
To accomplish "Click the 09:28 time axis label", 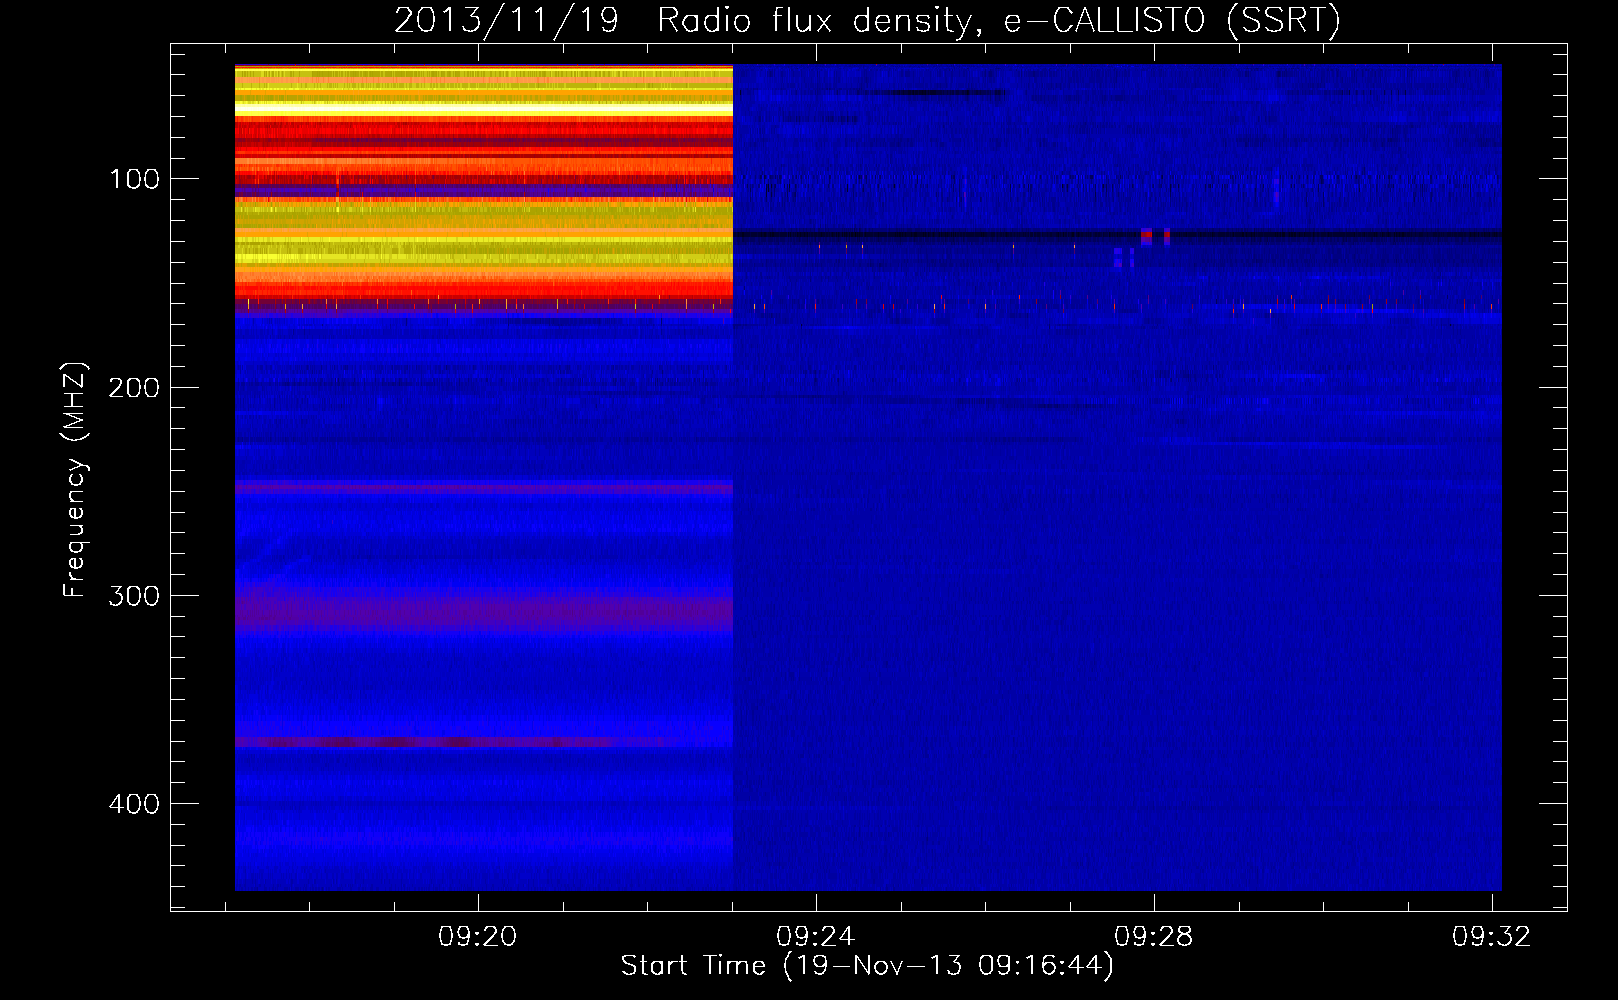I will point(1154,936).
